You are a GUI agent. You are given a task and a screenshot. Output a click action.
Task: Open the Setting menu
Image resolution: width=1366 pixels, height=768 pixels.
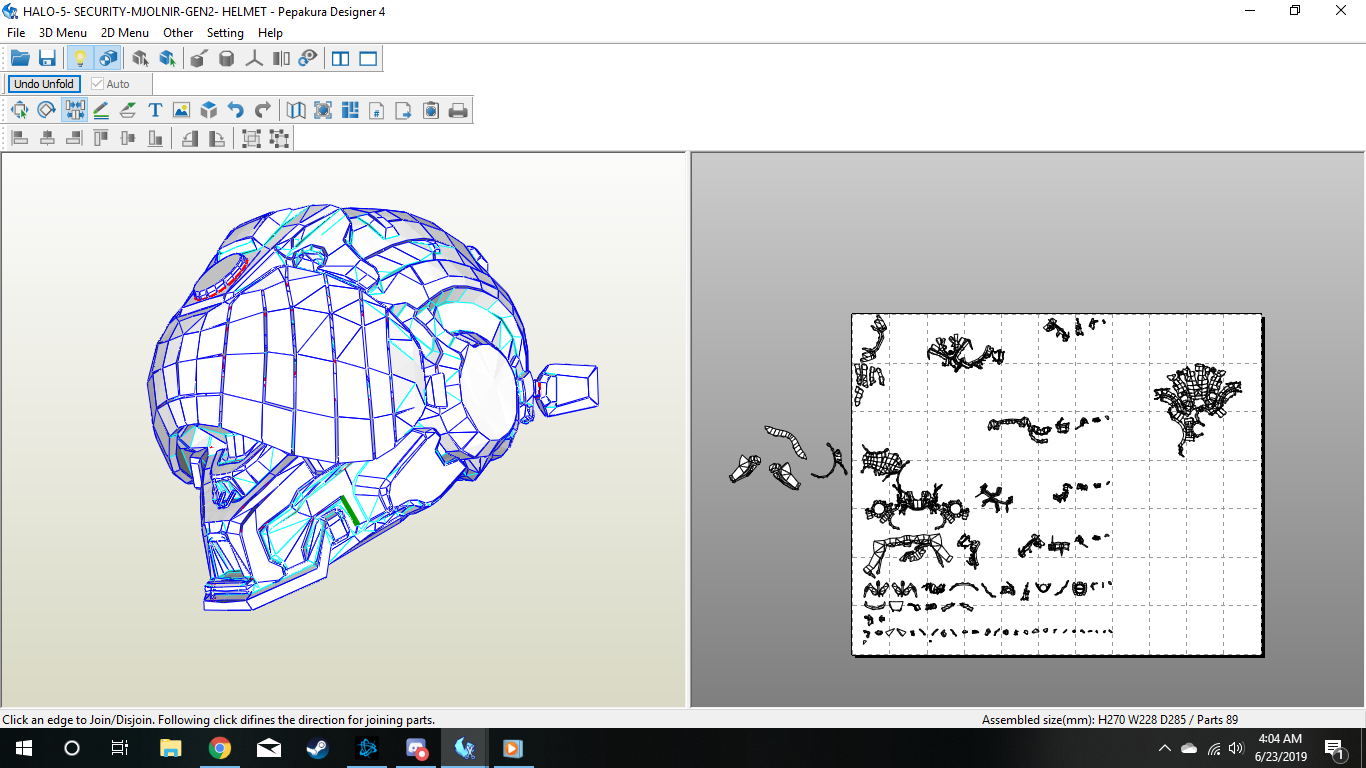click(x=225, y=33)
